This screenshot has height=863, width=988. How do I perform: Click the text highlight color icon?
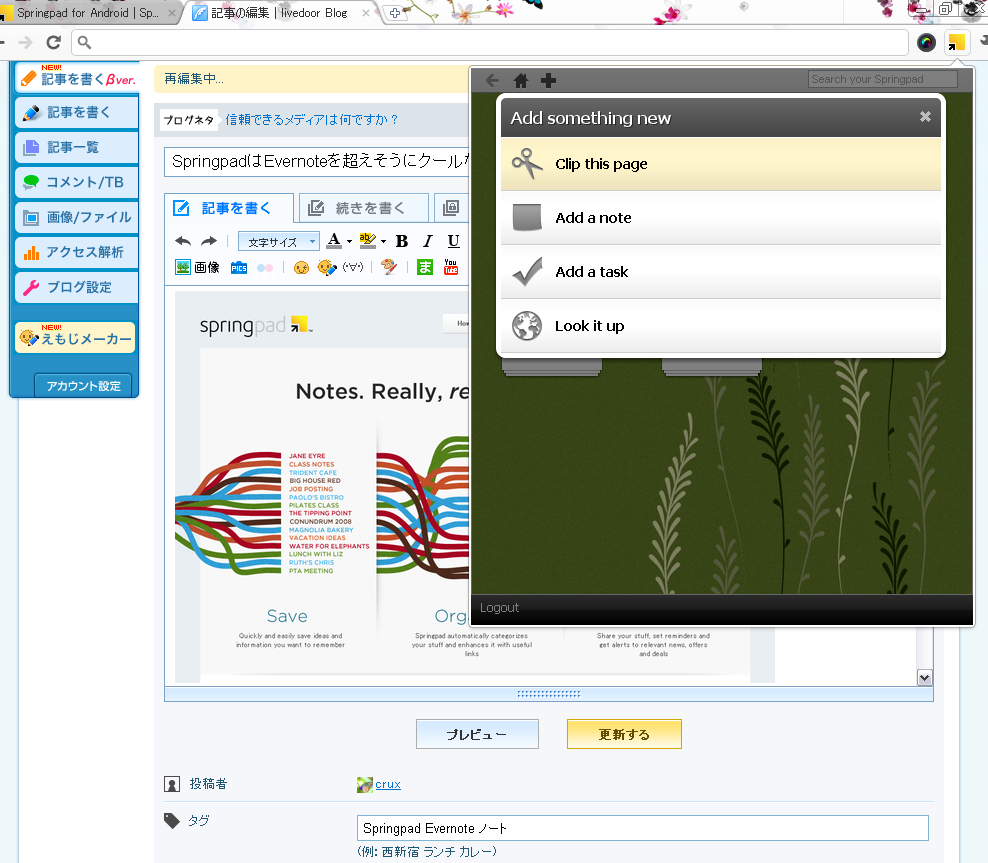367,241
